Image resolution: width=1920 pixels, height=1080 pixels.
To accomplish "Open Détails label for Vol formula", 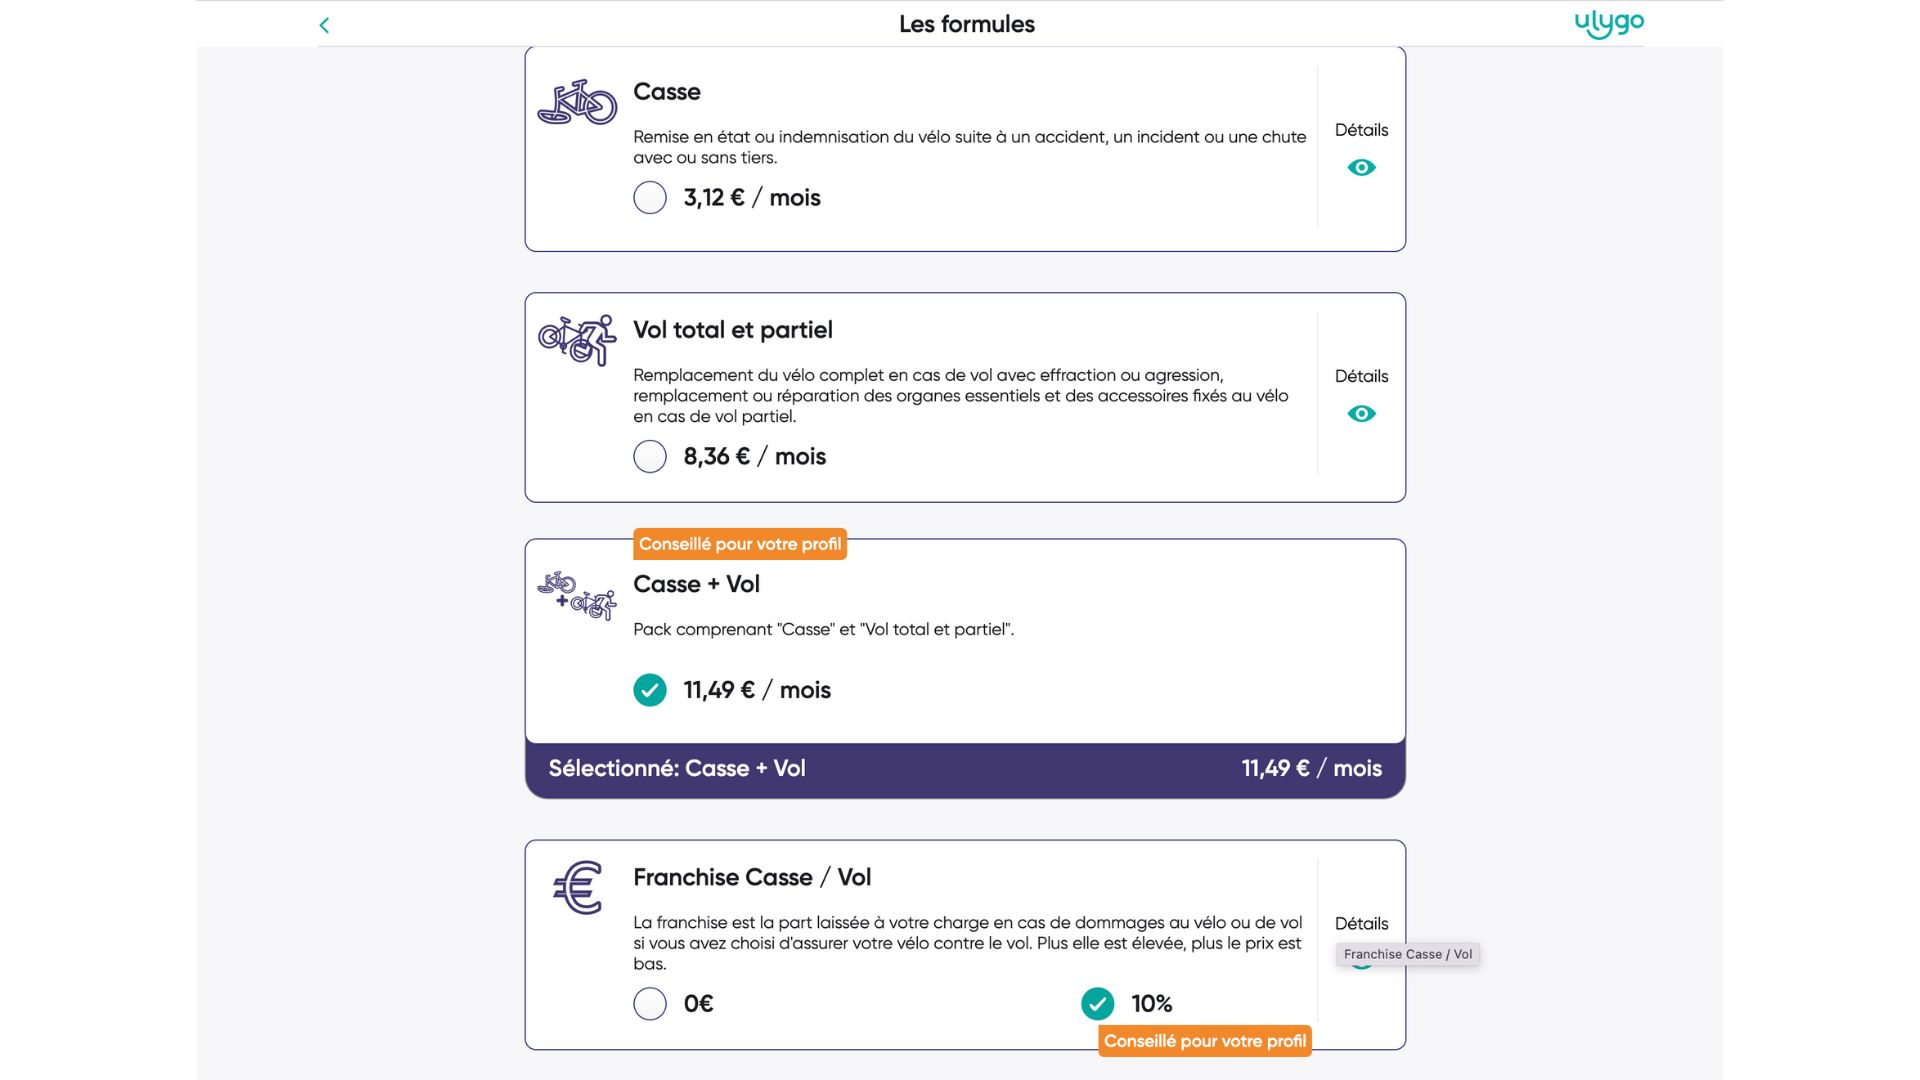I will pyautogui.click(x=1361, y=376).
